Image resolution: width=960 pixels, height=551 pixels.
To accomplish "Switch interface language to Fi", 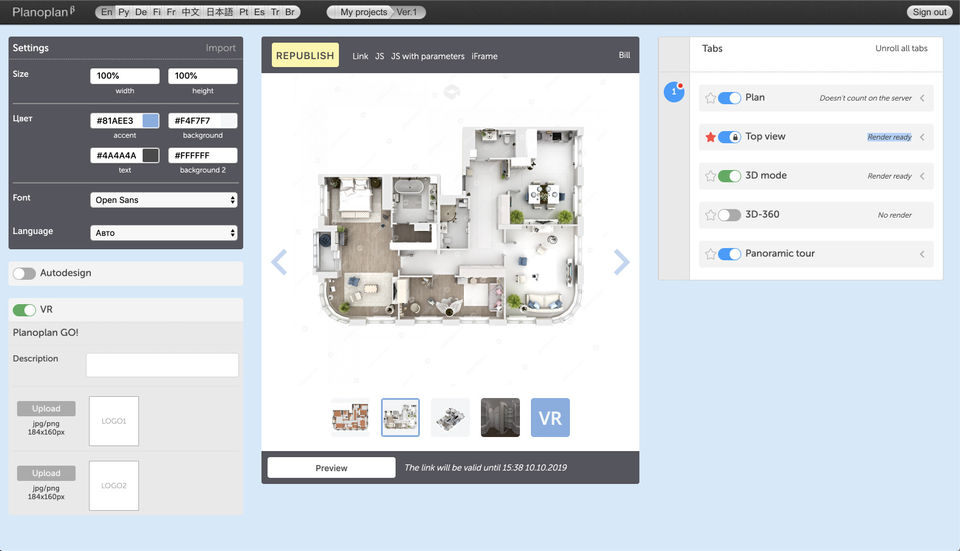I will pos(157,12).
